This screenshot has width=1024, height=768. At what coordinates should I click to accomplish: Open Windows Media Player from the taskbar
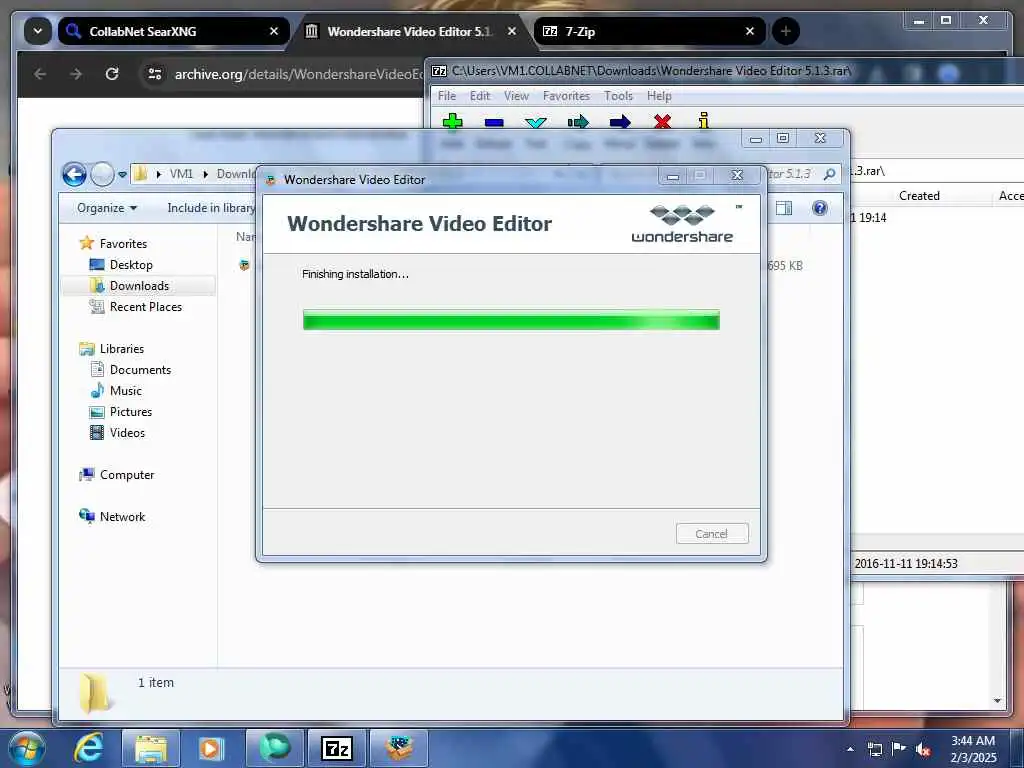click(x=212, y=748)
